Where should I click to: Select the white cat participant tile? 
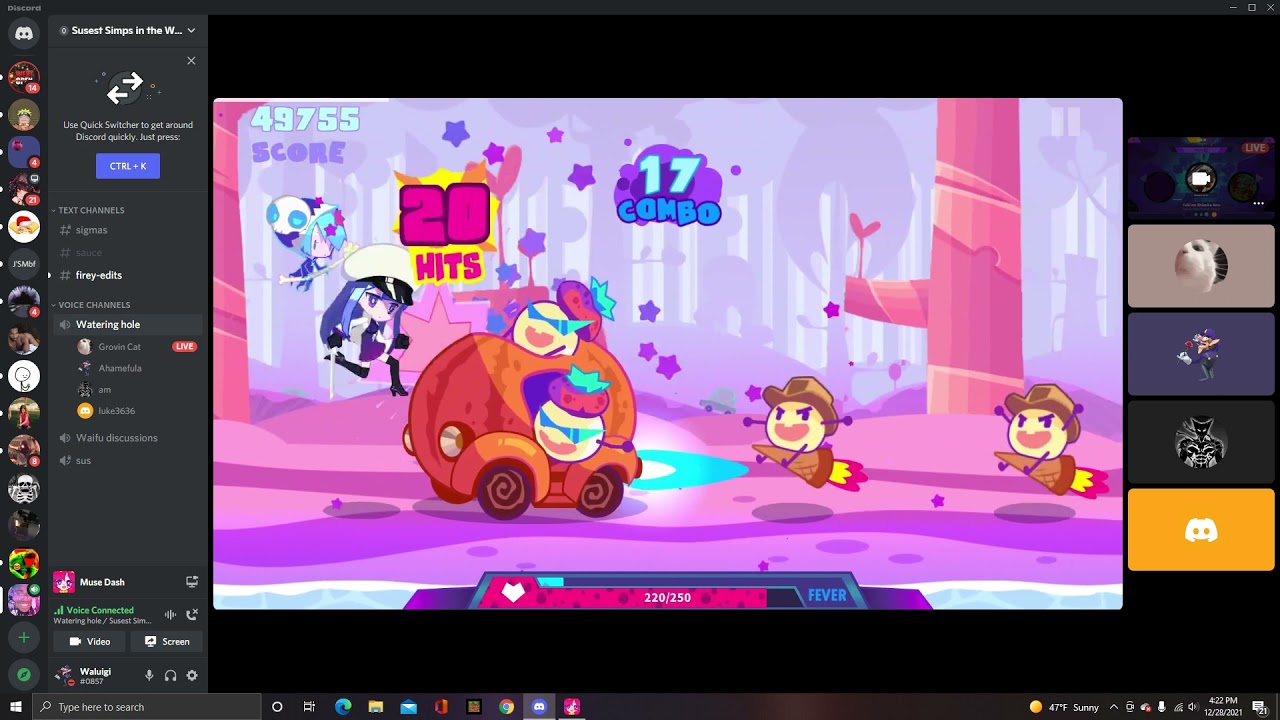pyautogui.click(x=1201, y=266)
